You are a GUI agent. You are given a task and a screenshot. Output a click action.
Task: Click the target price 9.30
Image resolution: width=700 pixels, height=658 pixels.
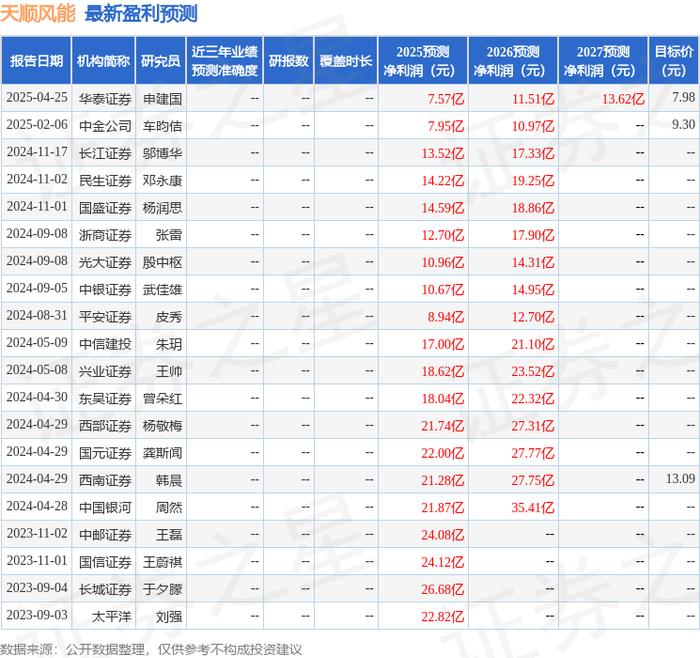683,125
